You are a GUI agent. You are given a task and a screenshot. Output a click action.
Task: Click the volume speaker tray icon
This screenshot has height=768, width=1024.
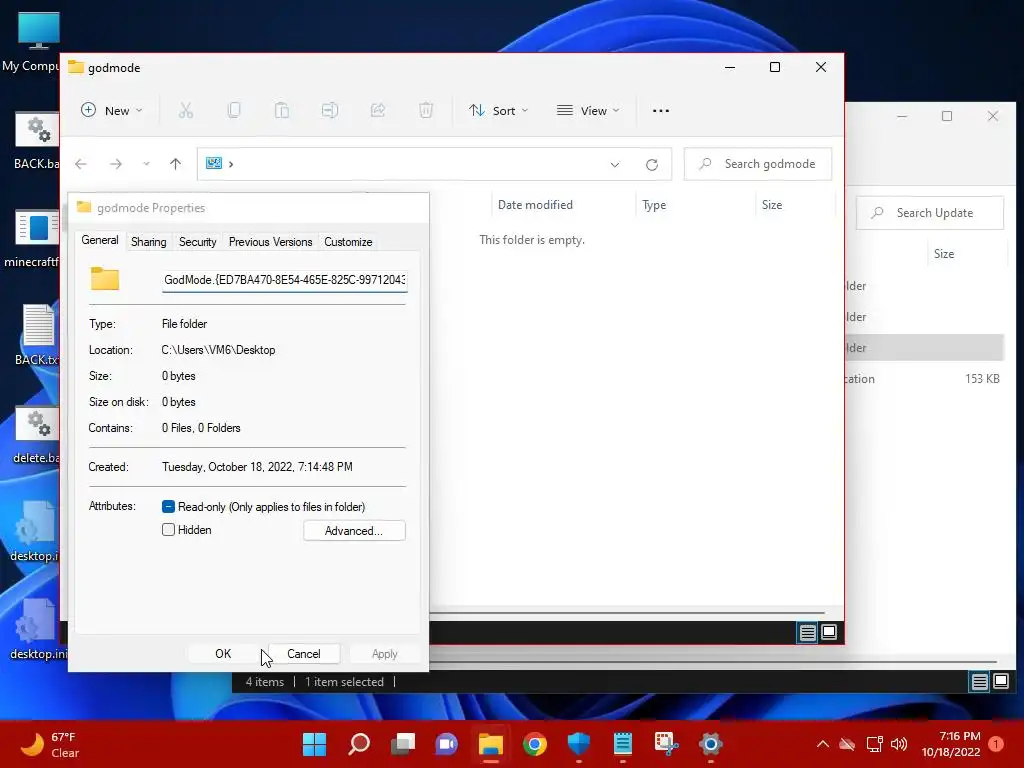[x=899, y=744]
